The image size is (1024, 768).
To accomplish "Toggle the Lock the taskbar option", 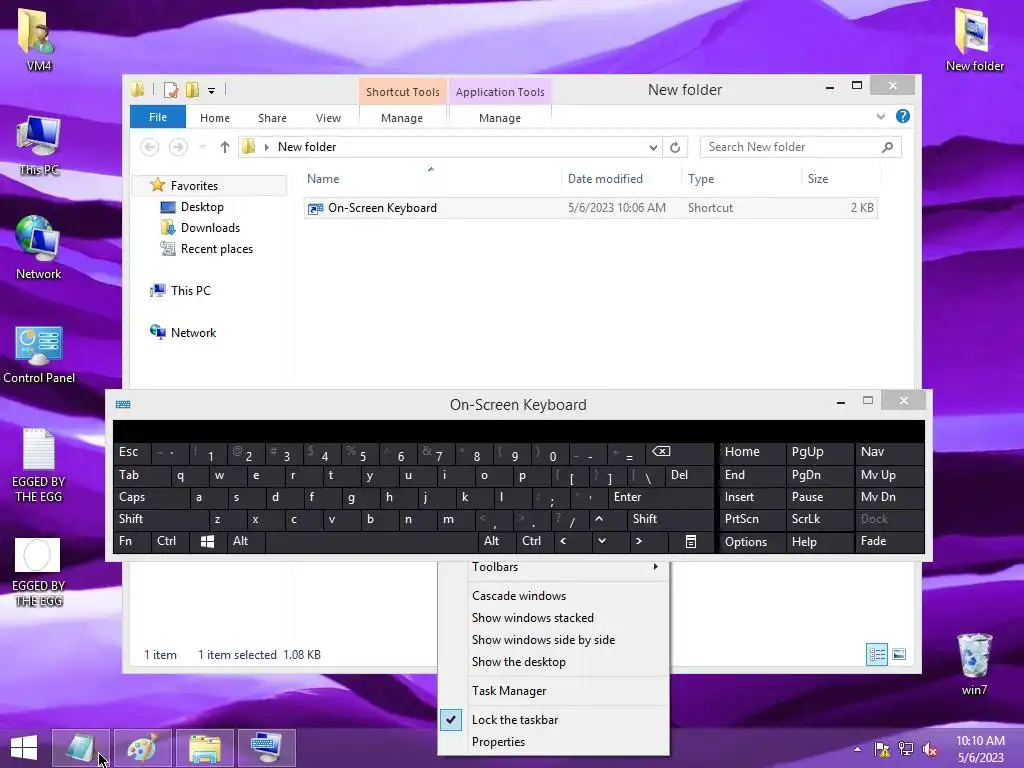I will [x=554, y=720].
